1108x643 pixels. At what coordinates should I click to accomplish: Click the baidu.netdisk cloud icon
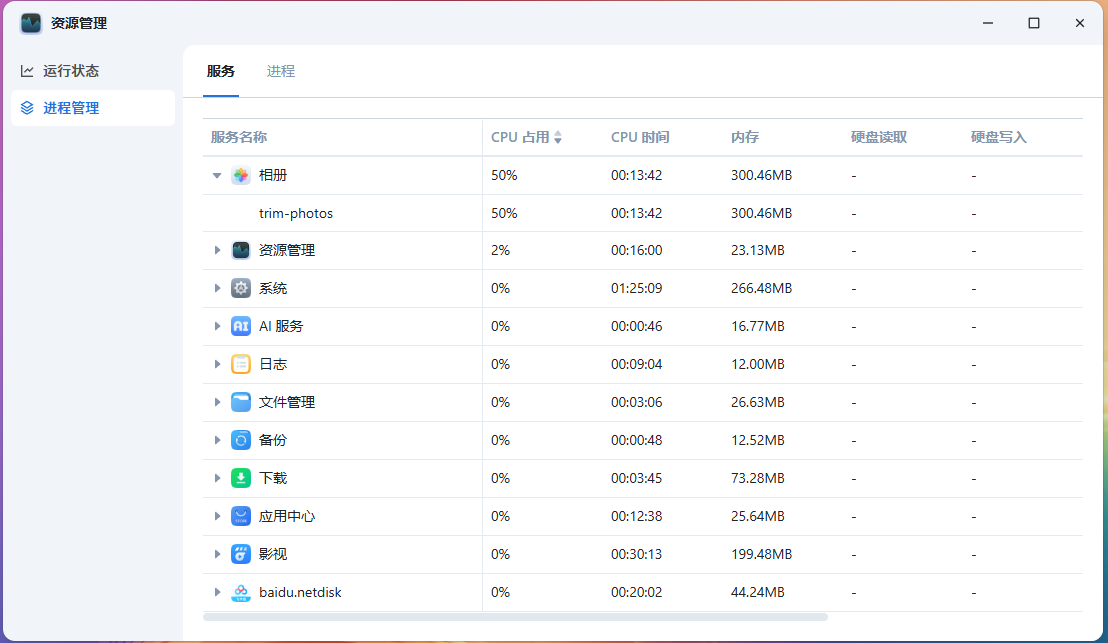[x=241, y=592]
